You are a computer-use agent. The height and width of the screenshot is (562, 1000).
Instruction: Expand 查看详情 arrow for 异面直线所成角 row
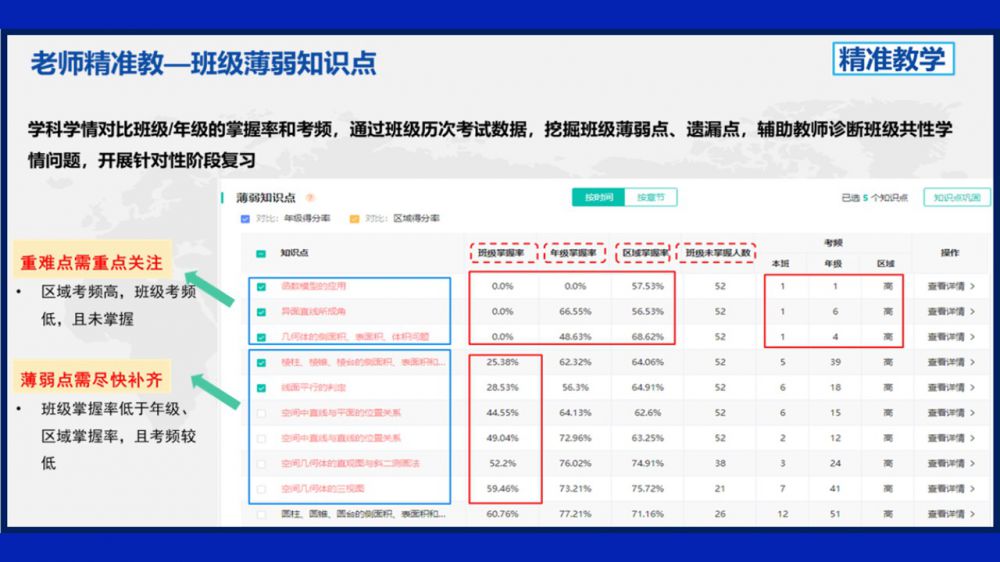point(973,311)
